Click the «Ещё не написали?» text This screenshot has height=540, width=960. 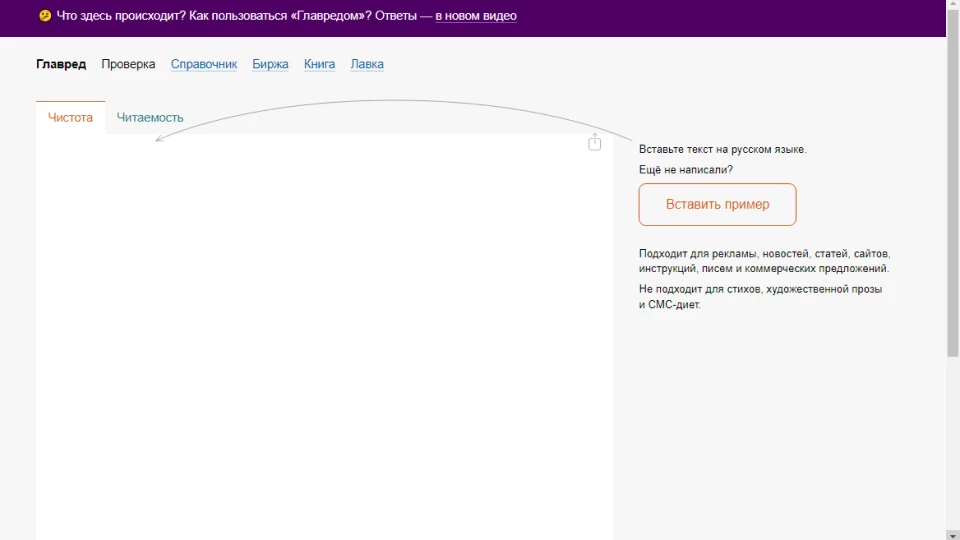[685, 169]
